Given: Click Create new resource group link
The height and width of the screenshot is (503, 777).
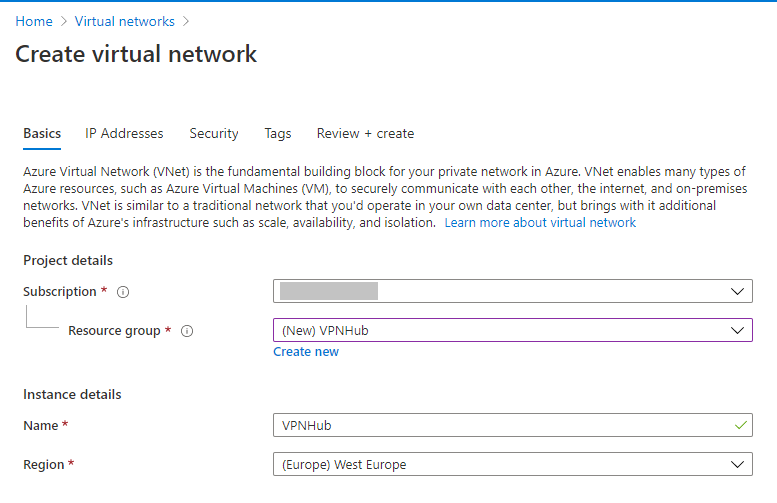Looking at the screenshot, I should 306,352.
